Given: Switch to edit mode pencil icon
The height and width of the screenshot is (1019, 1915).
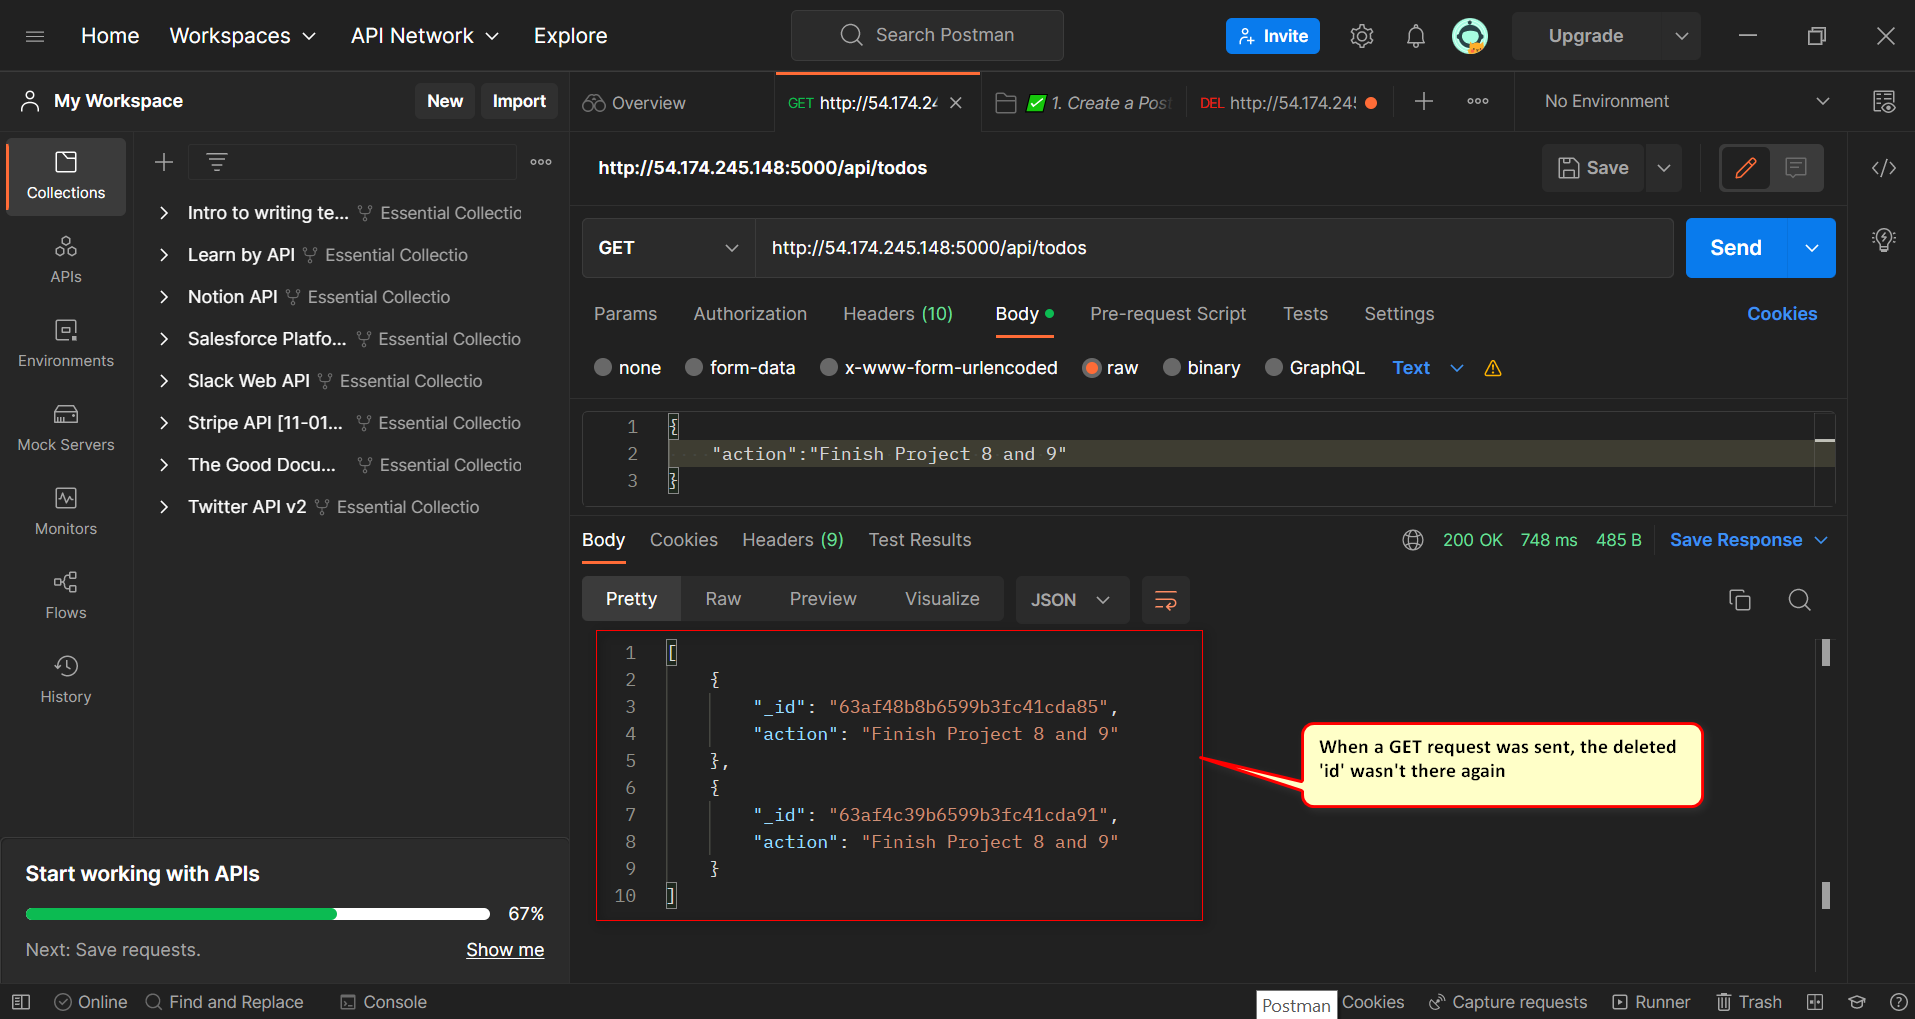Looking at the screenshot, I should (x=1746, y=168).
